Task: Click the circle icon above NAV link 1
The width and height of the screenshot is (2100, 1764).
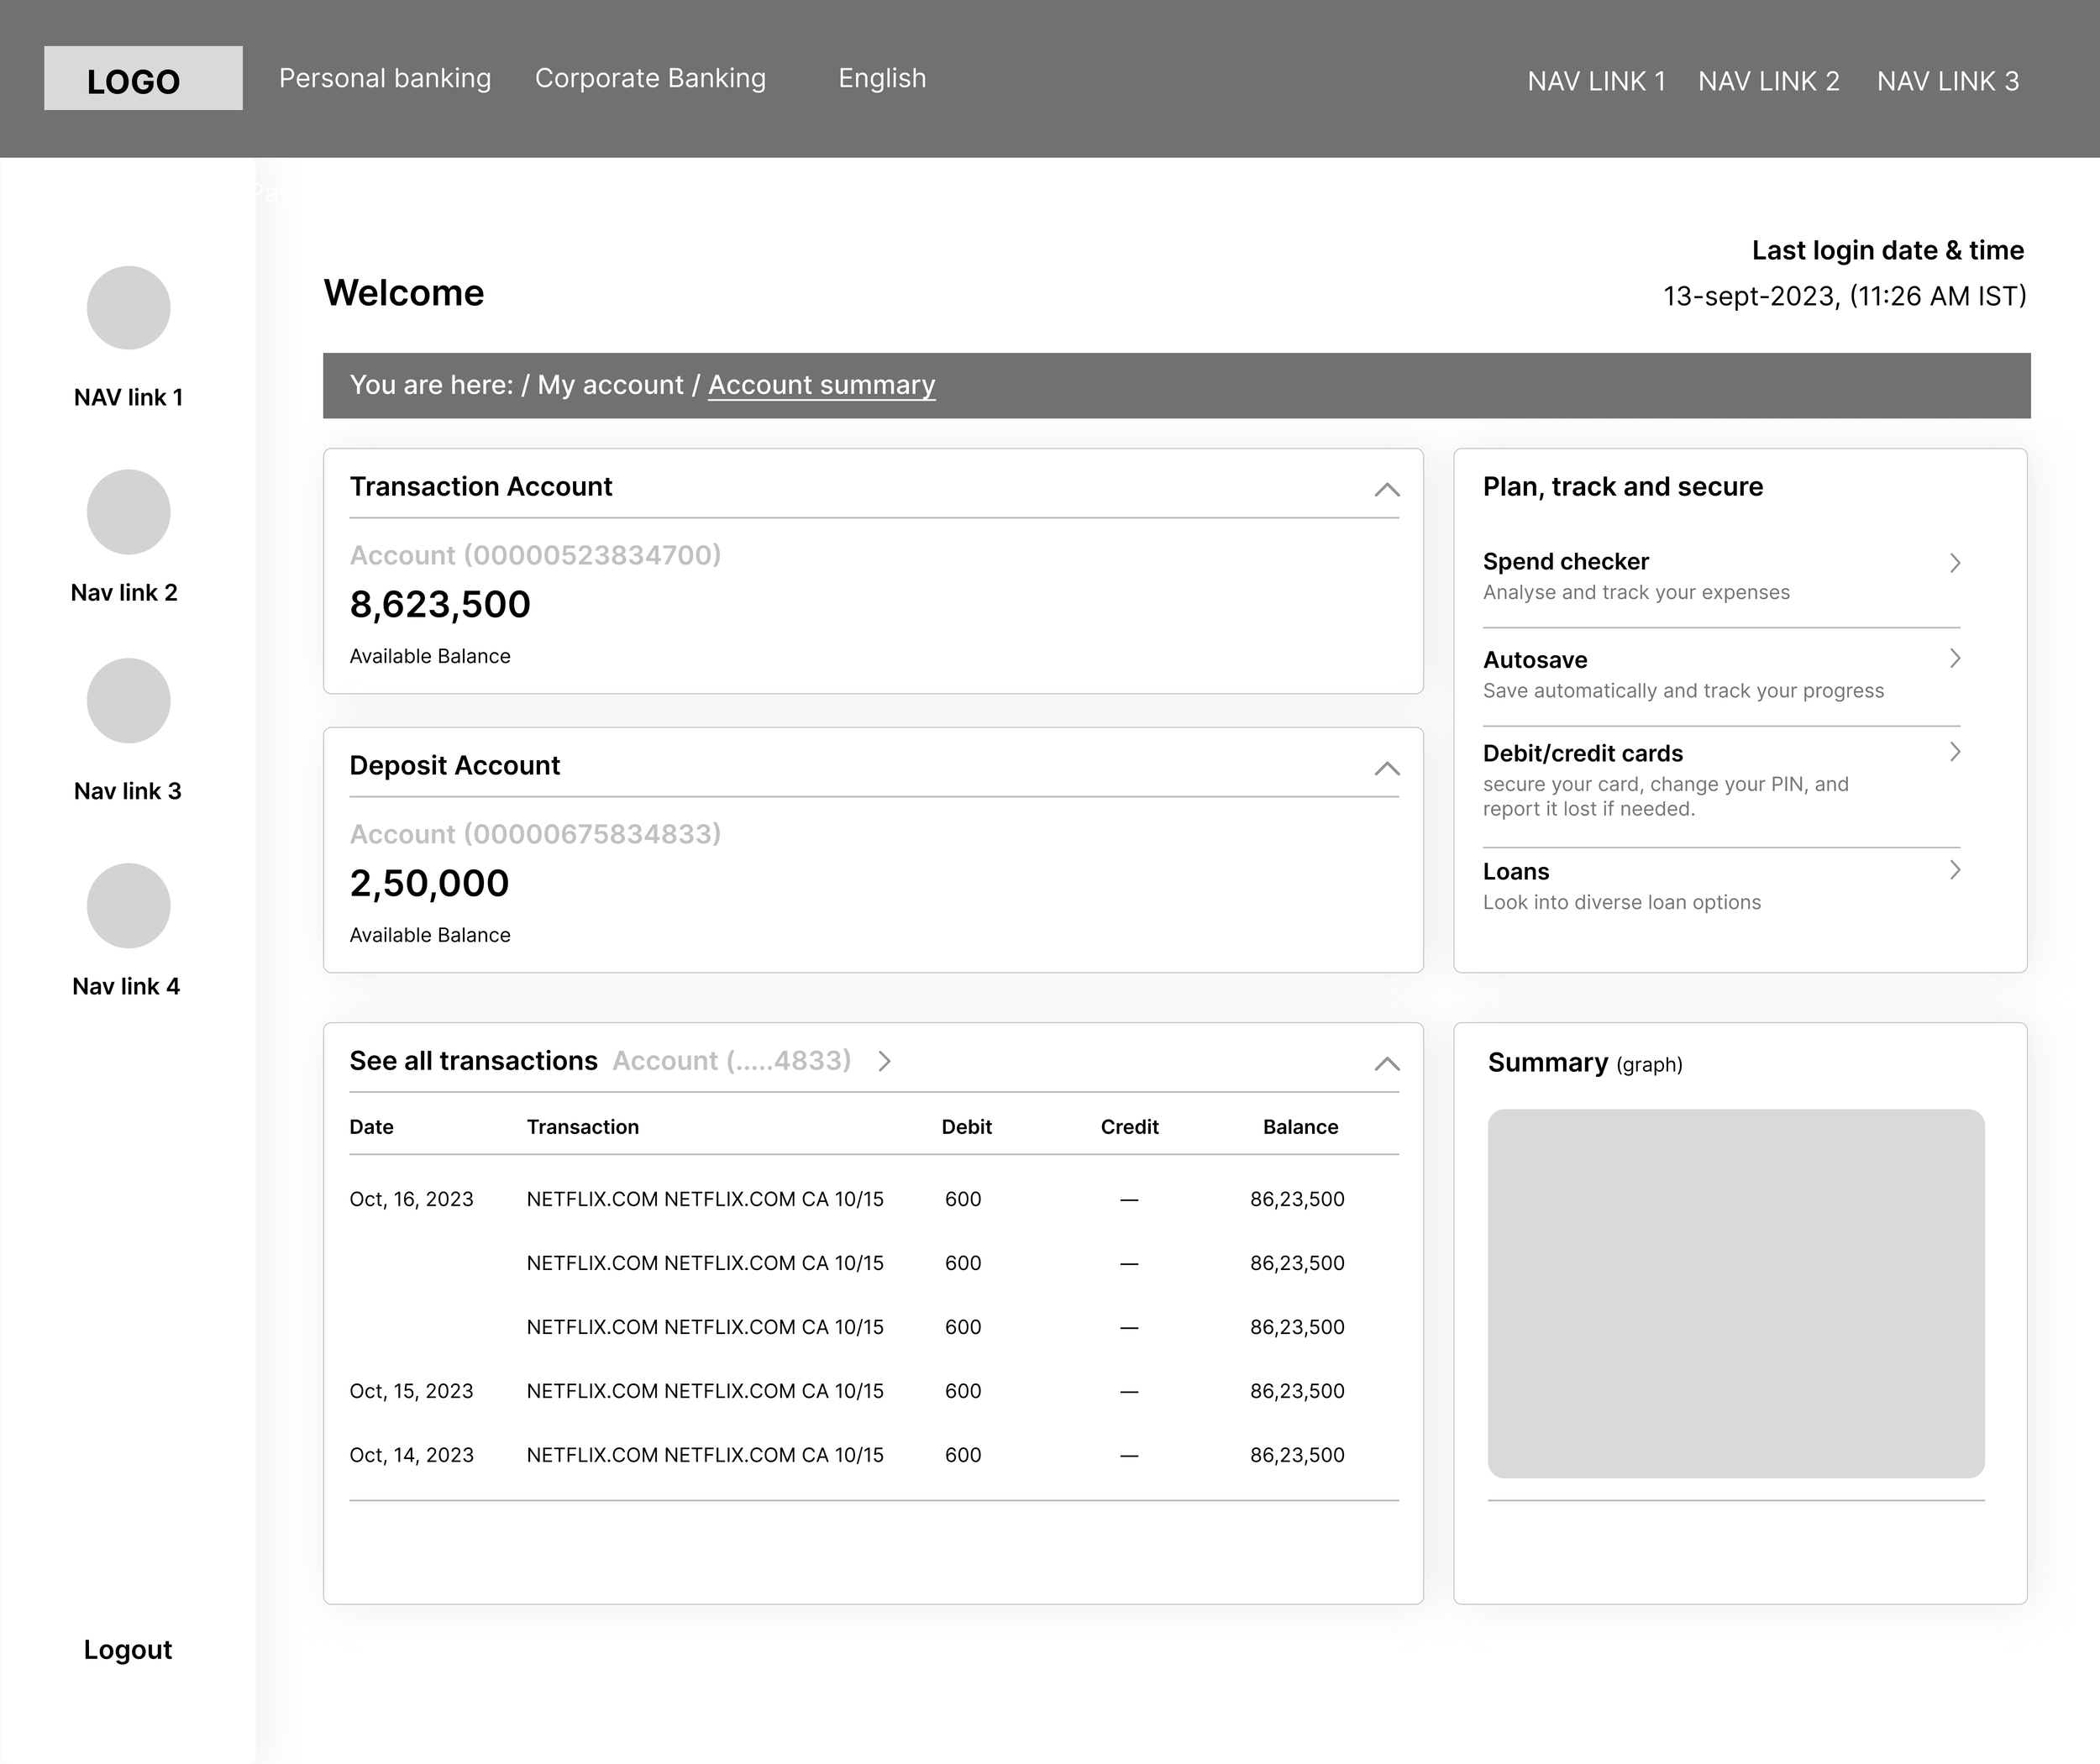Action: [x=128, y=308]
